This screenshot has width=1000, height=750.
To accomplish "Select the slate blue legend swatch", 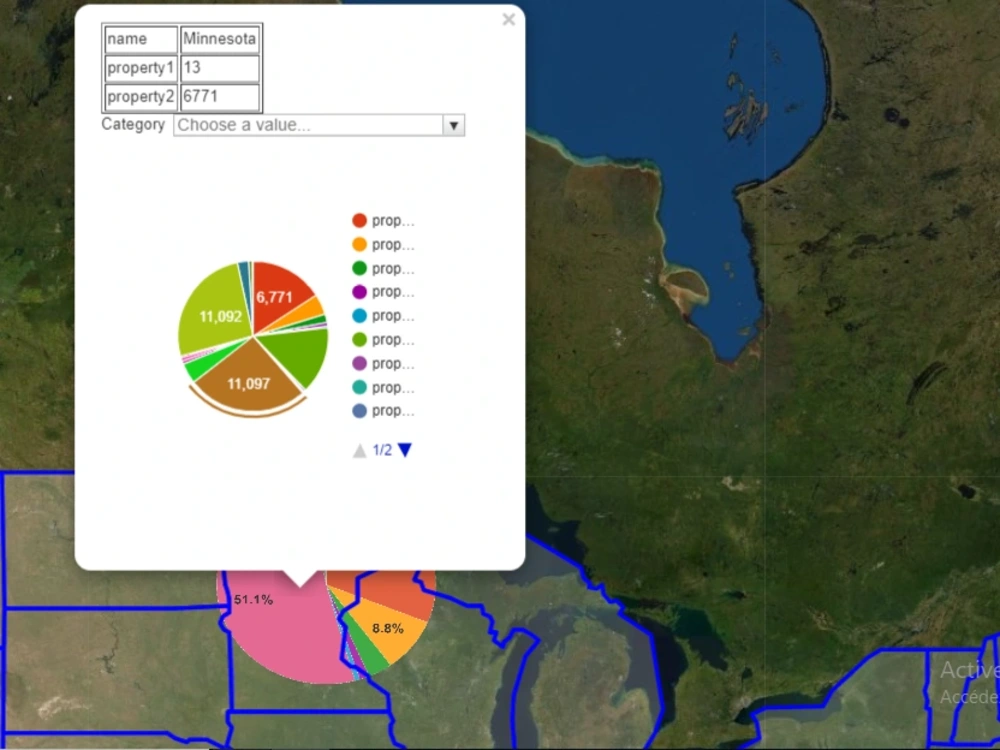I will coord(360,411).
